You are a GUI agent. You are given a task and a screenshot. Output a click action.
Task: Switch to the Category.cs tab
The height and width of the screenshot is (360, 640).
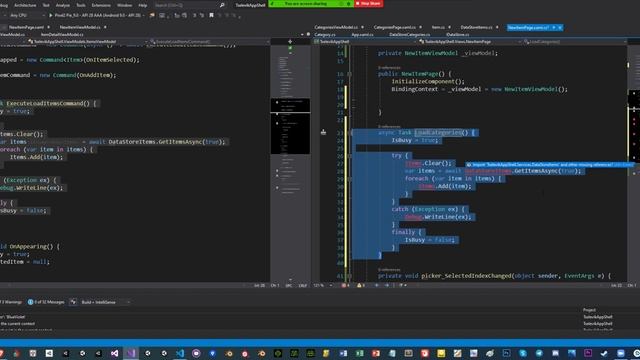pyautogui.click(x=325, y=35)
